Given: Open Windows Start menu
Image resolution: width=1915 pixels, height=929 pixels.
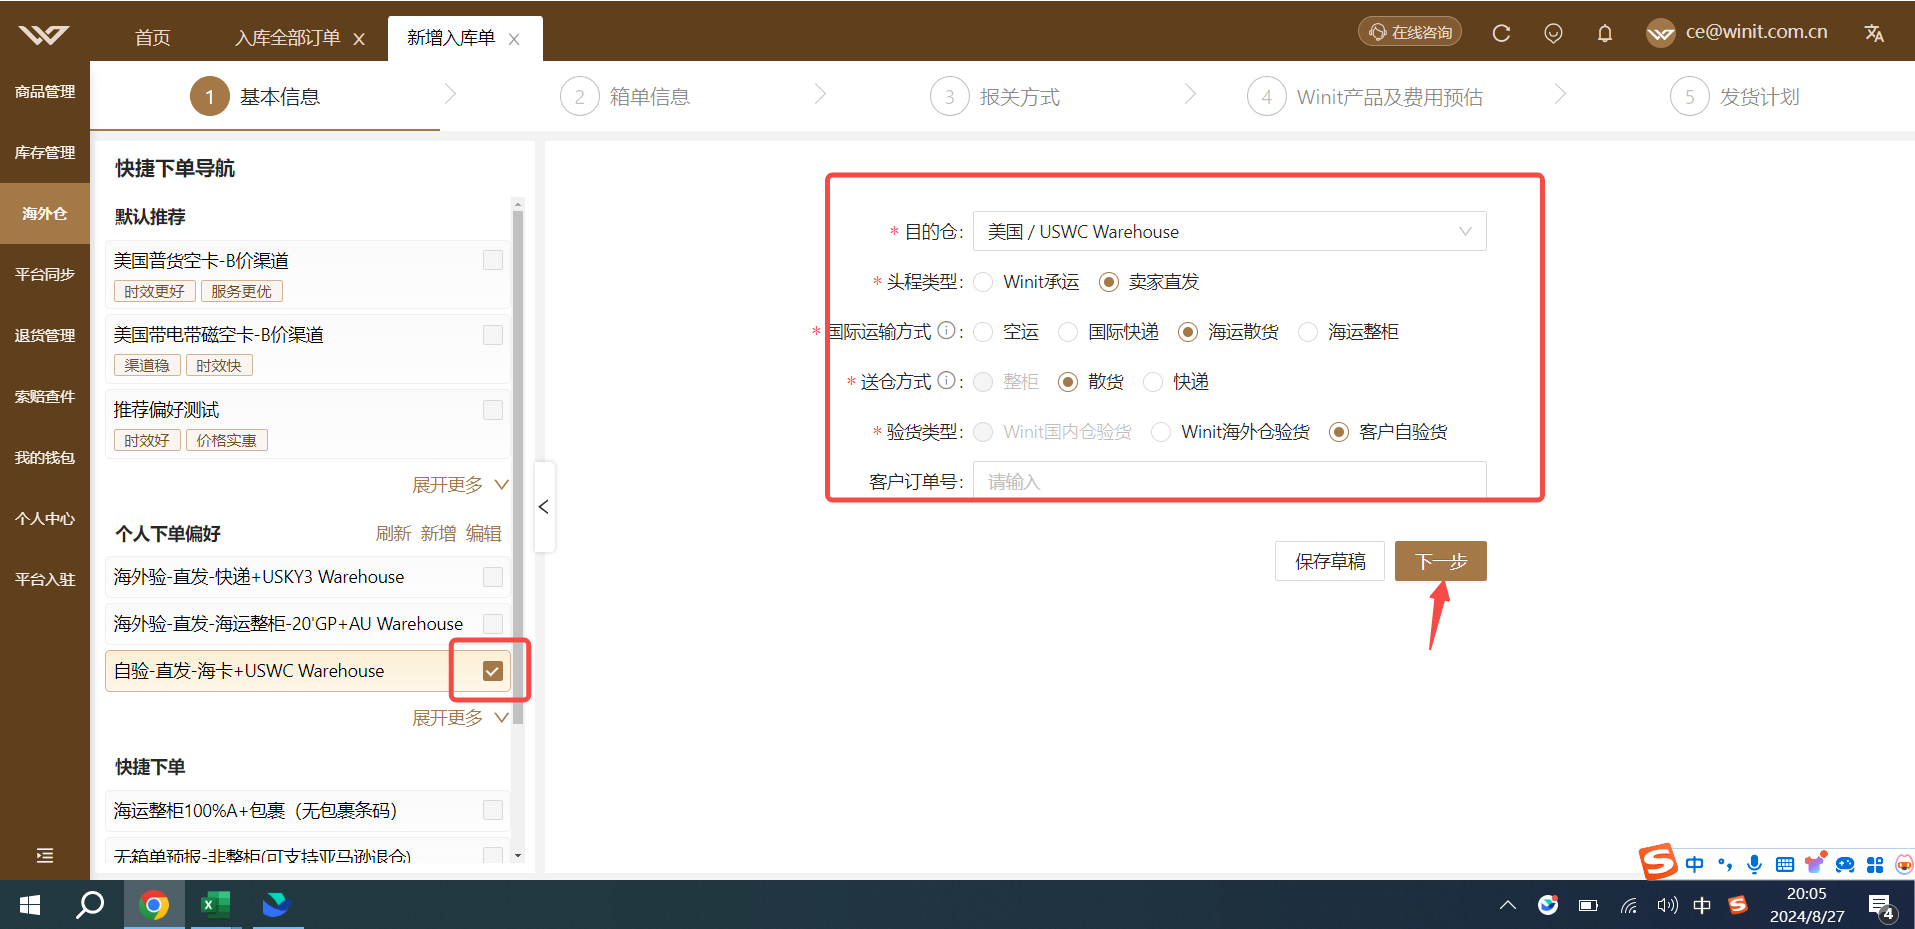Looking at the screenshot, I should (x=30, y=905).
